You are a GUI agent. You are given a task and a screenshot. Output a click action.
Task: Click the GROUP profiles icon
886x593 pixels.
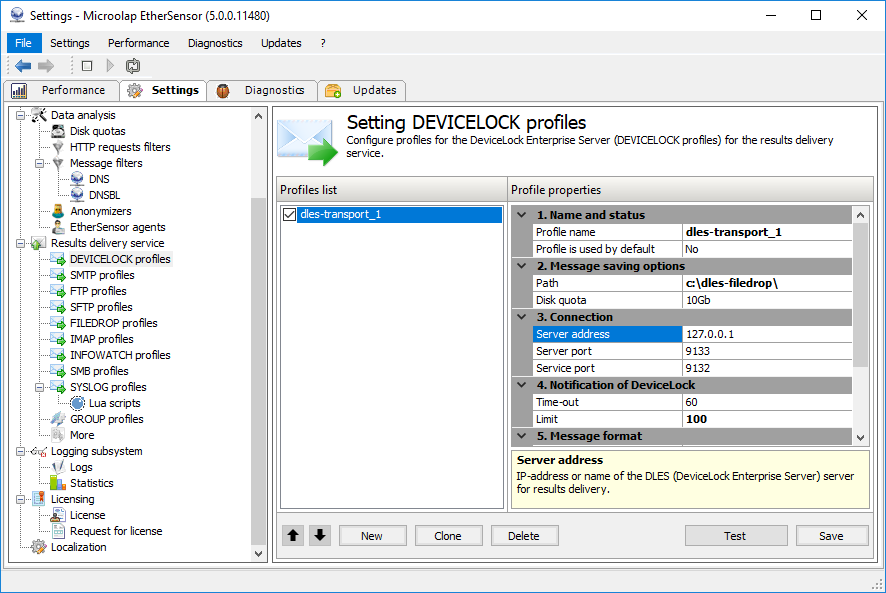point(58,419)
